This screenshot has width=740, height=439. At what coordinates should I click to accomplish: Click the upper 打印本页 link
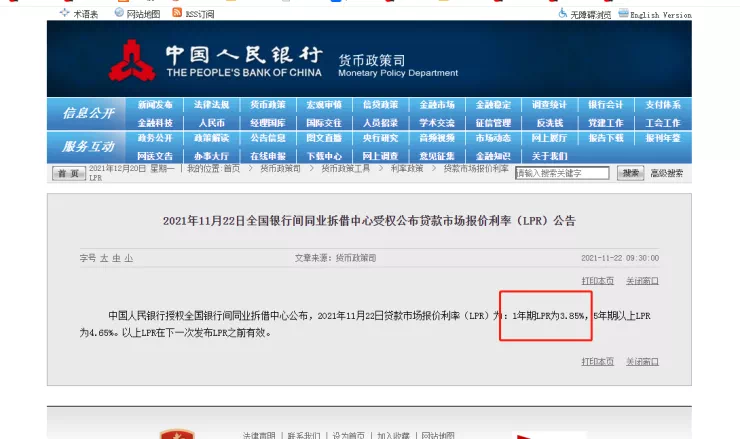(597, 280)
